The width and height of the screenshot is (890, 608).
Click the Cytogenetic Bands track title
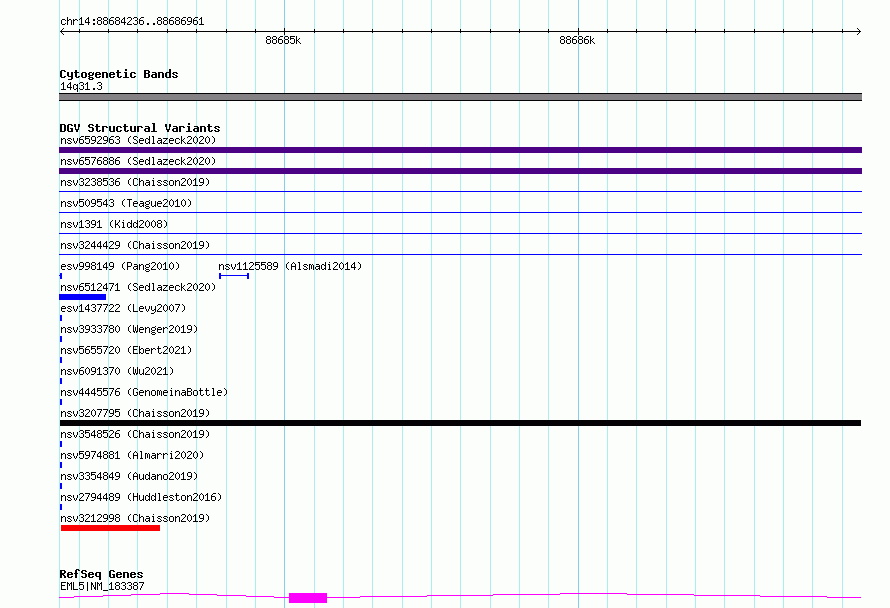click(x=119, y=74)
